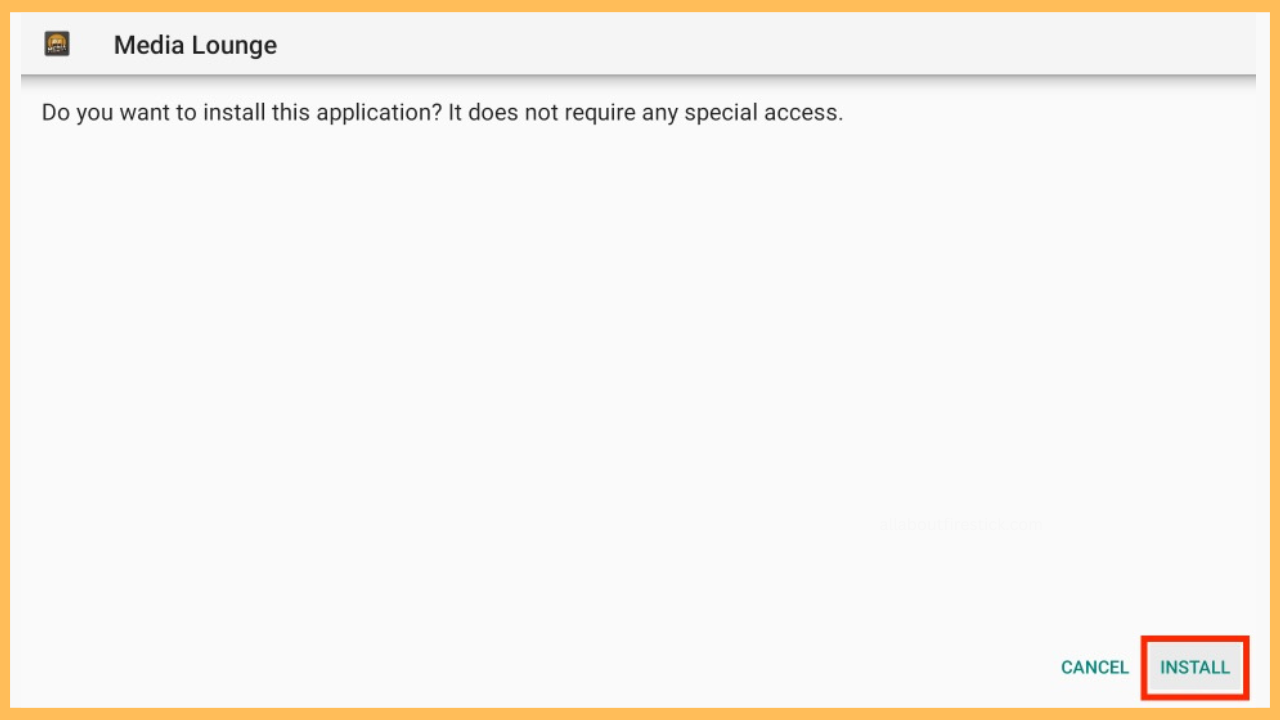This screenshot has height=720, width=1280.
Task: Tap the faint allaboutfirestick.com watermark
Action: click(961, 524)
